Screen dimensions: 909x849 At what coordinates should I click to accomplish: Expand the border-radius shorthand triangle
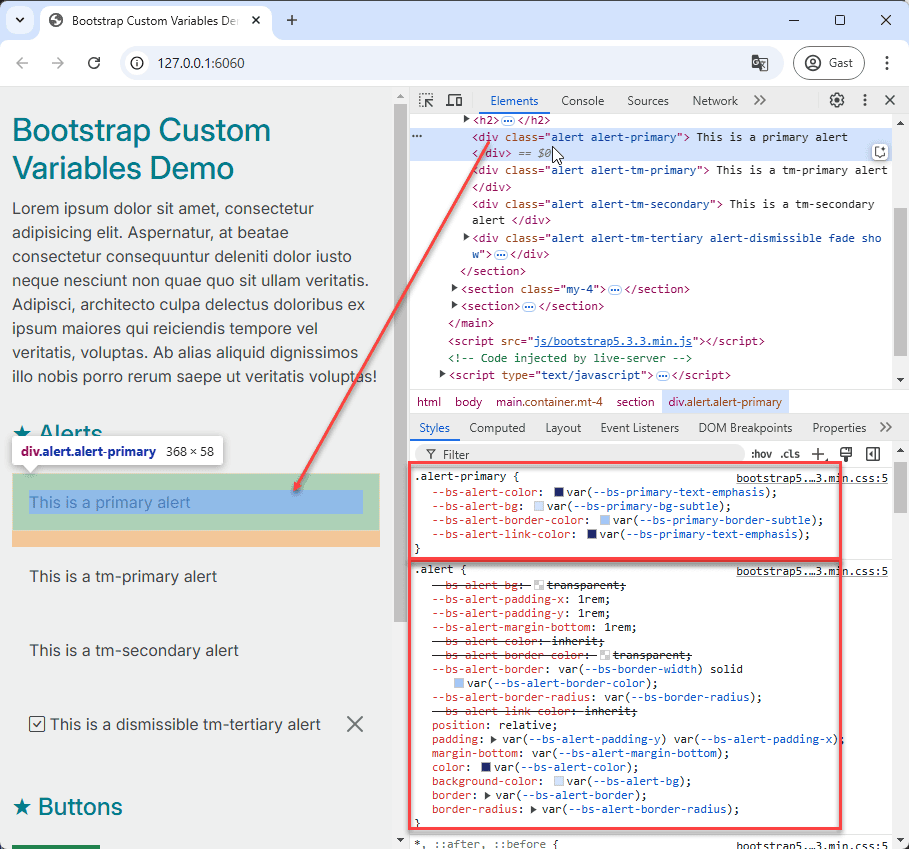[533, 810]
